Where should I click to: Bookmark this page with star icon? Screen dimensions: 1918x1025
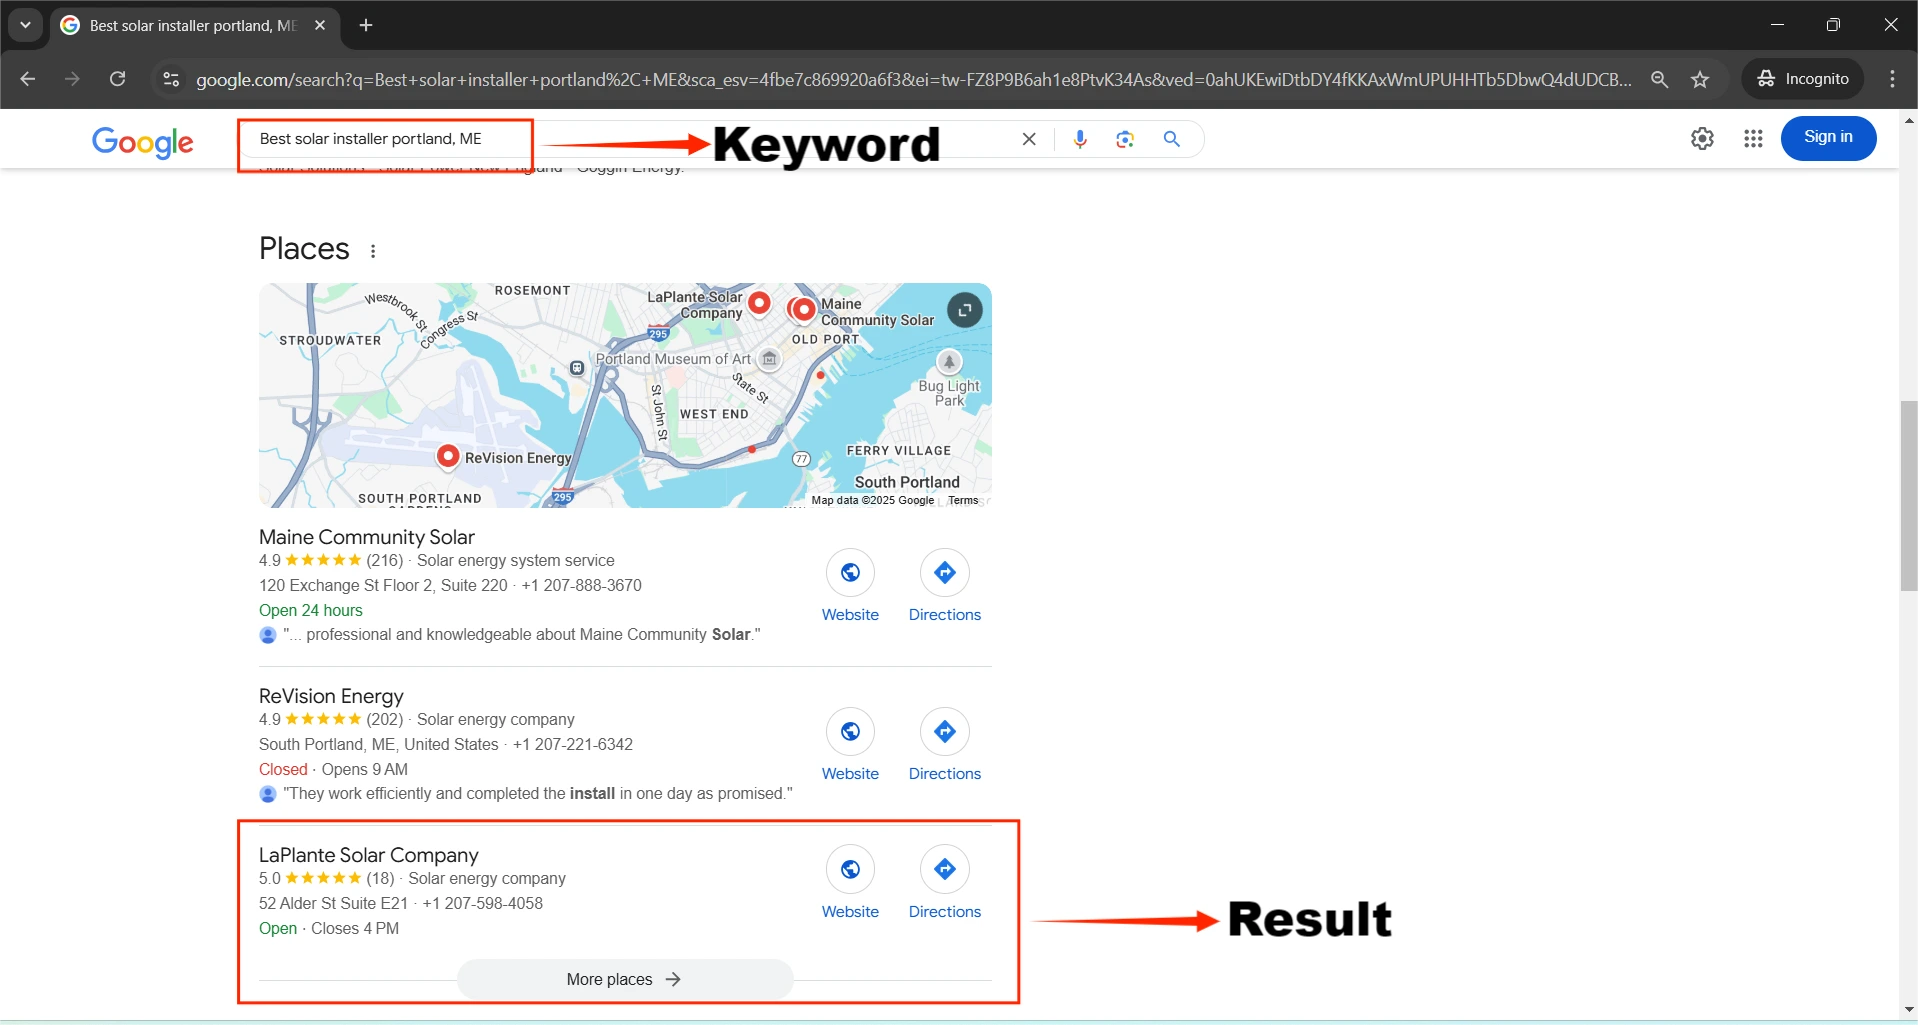coord(1700,79)
